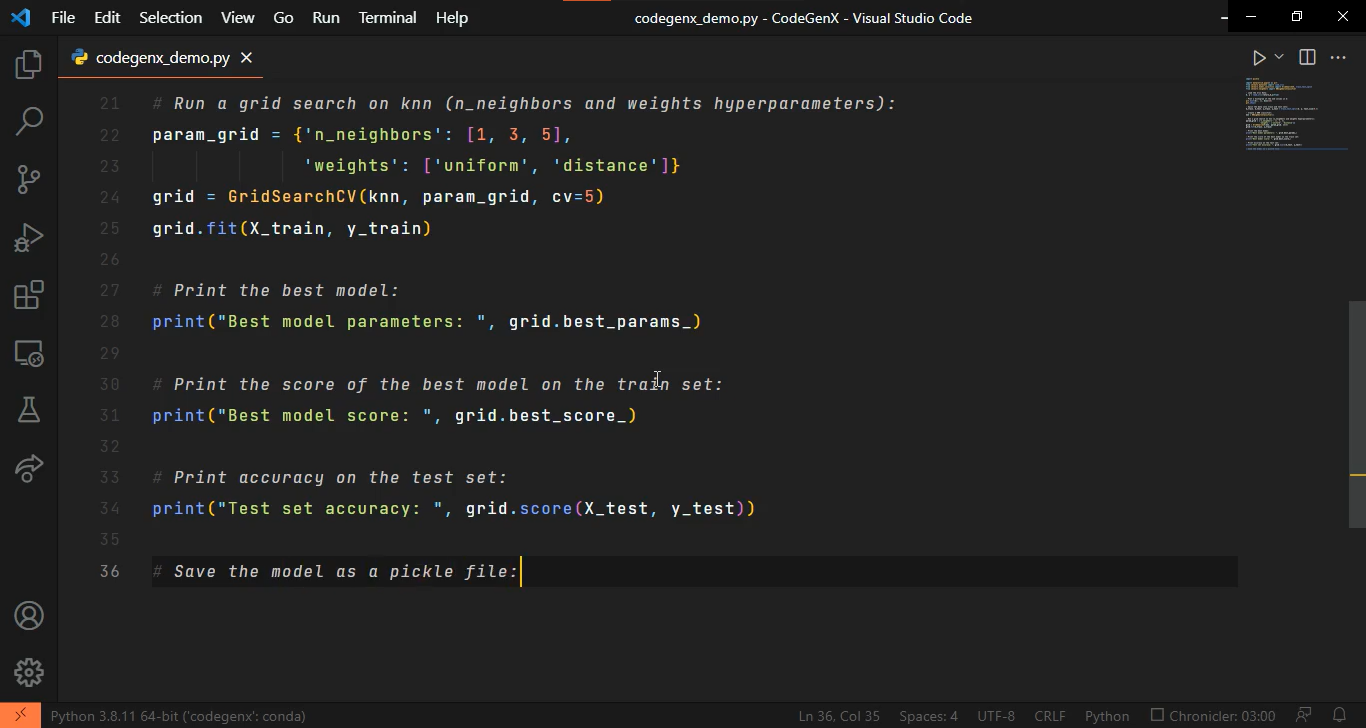Open the Source Control view

29,179
